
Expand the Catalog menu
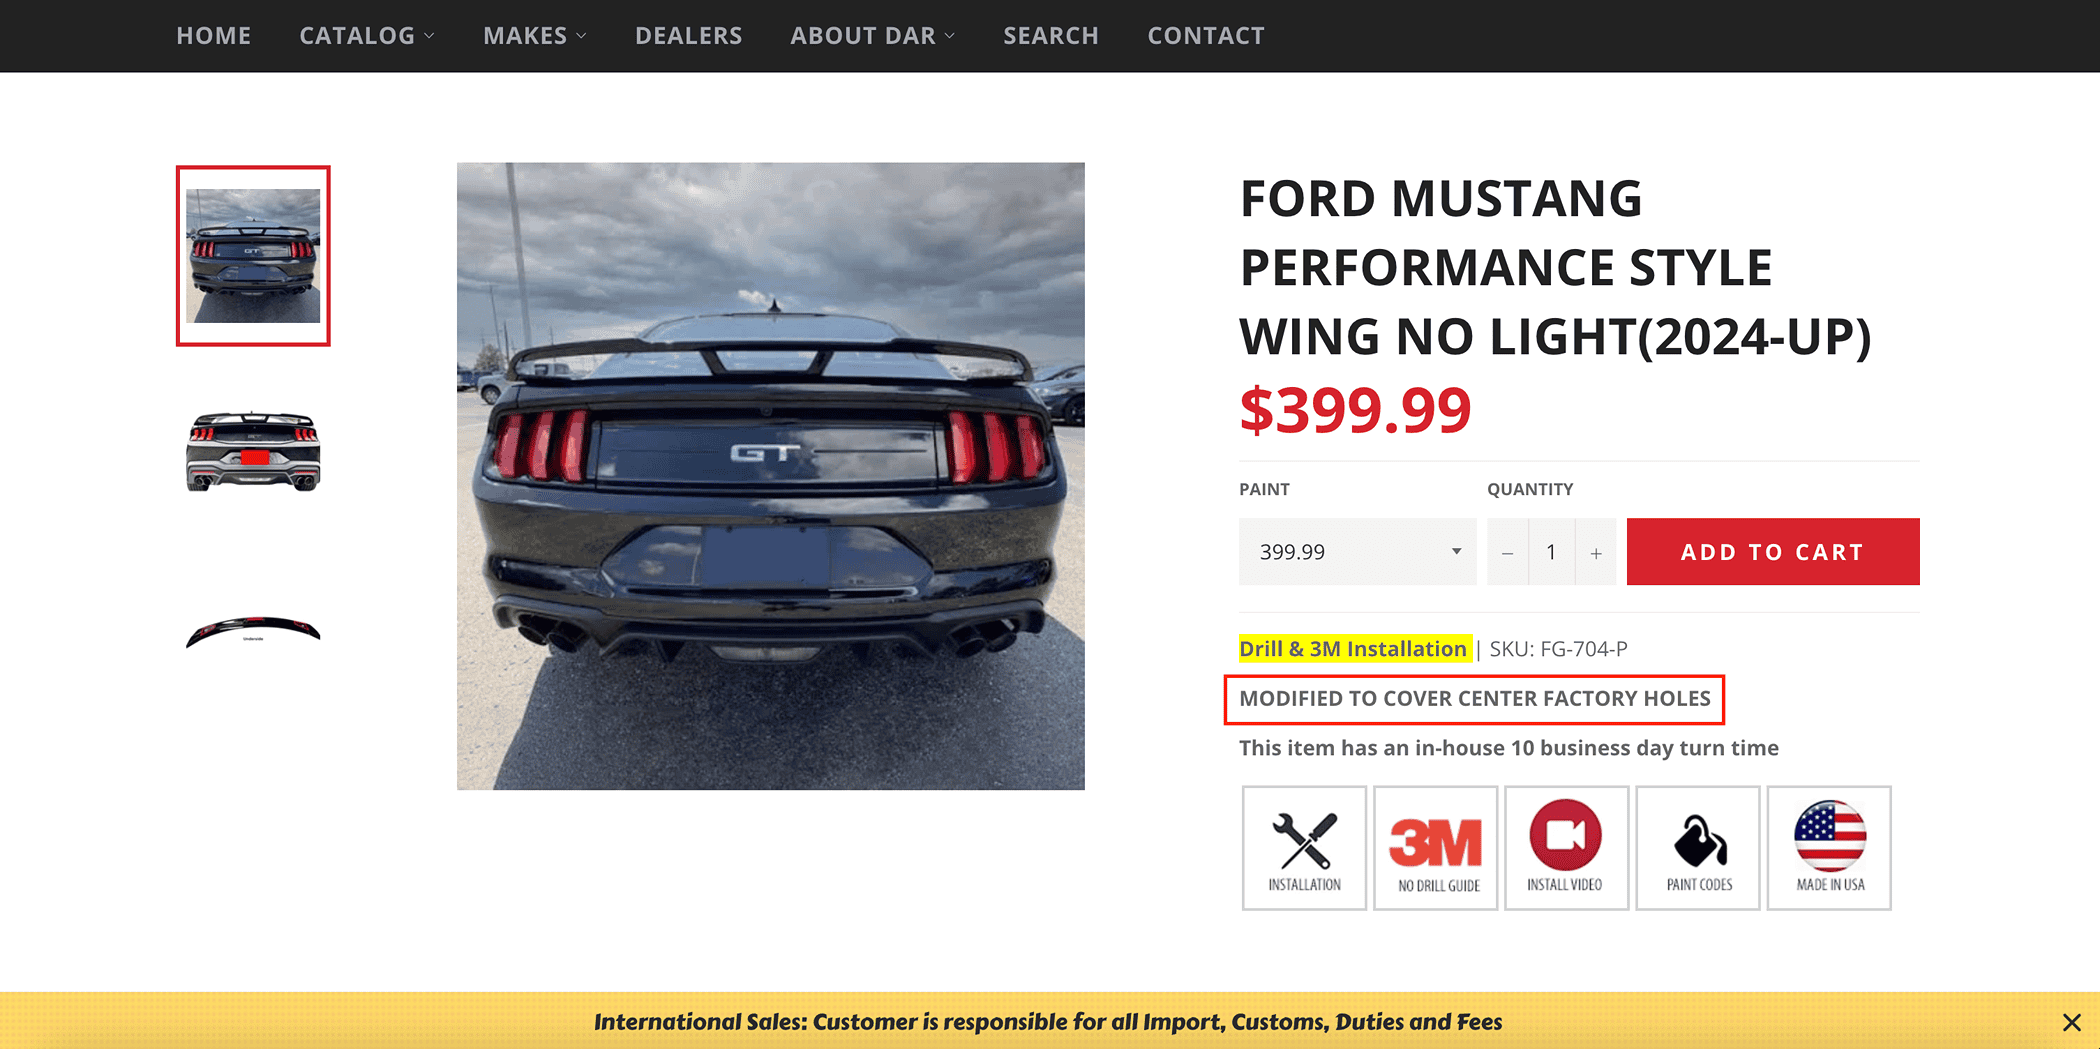point(367,36)
